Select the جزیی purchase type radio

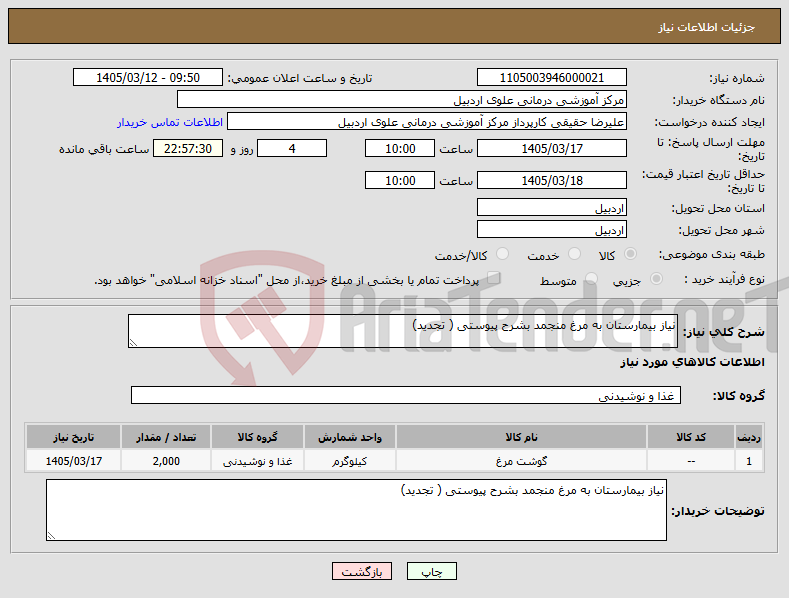(x=656, y=279)
